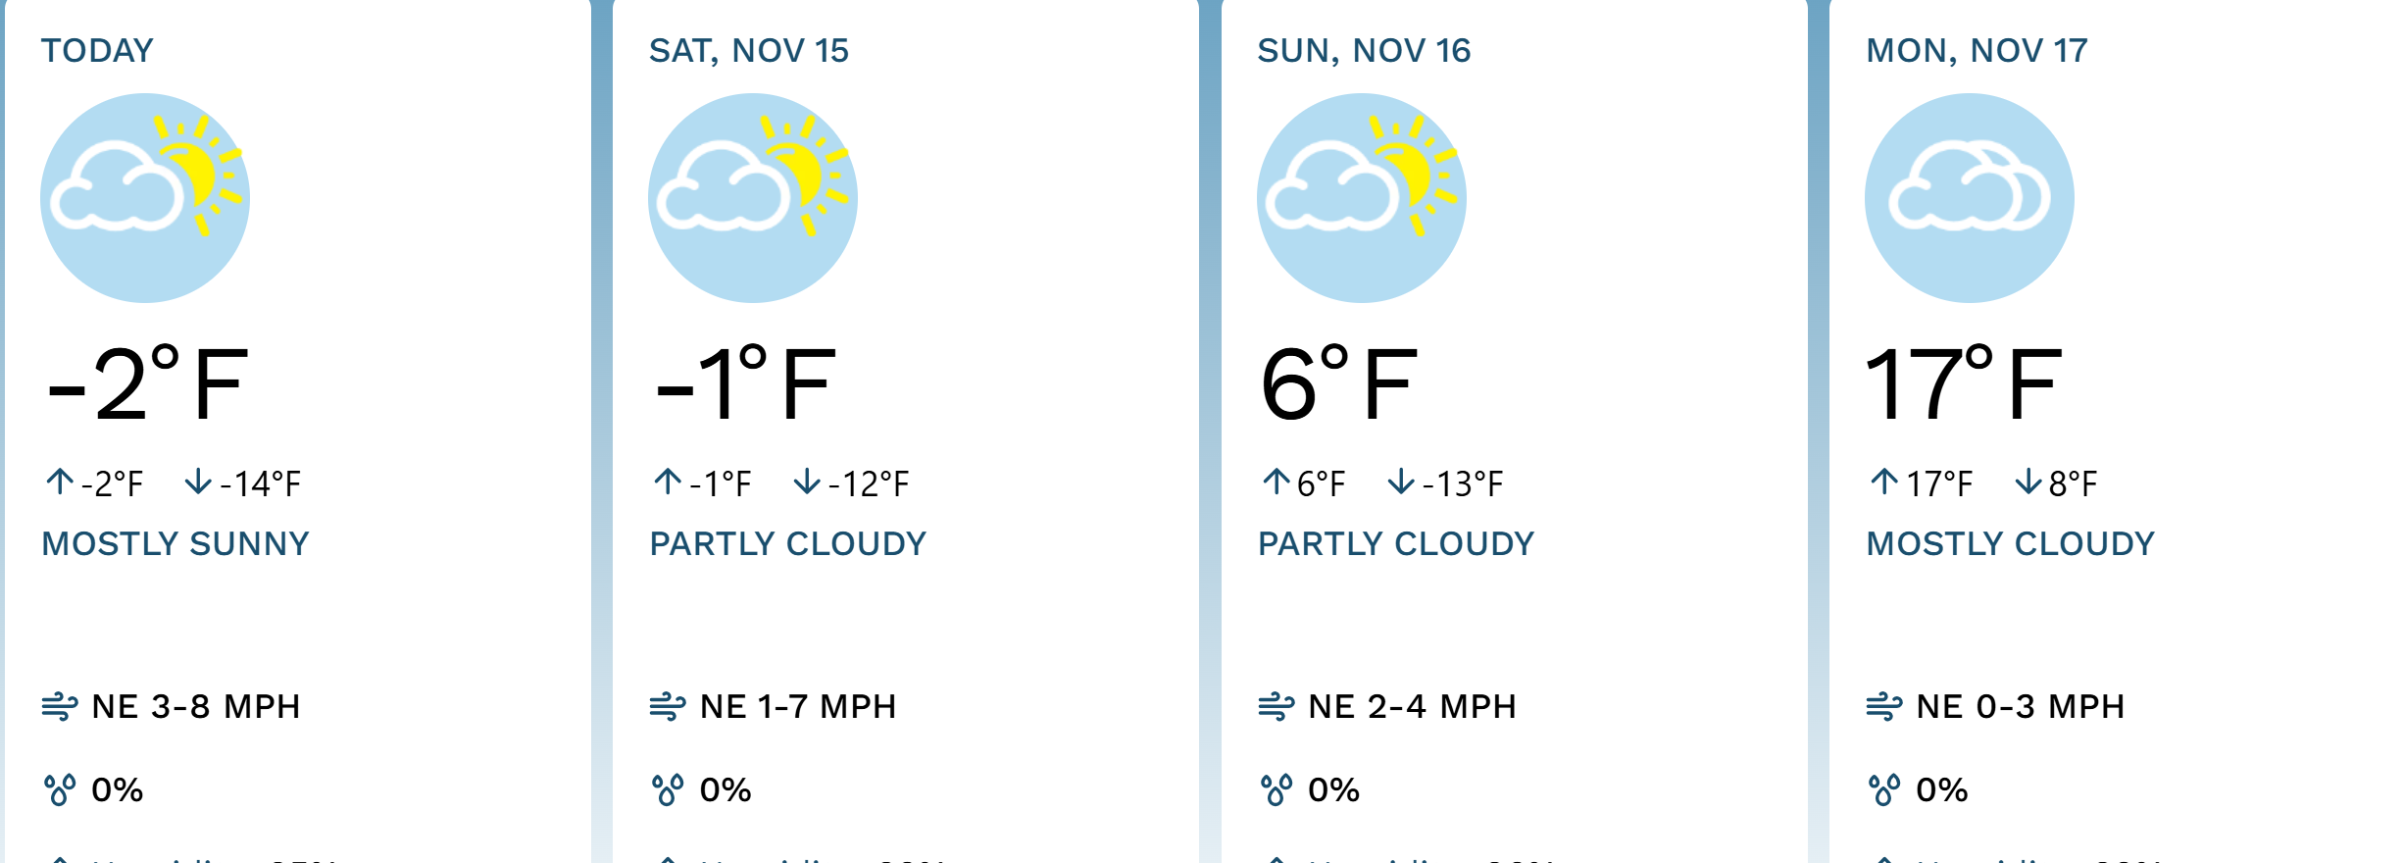Image resolution: width=2403 pixels, height=863 pixels.
Task: Click the MOSTLY SUNNY condition label
Action: point(175,544)
